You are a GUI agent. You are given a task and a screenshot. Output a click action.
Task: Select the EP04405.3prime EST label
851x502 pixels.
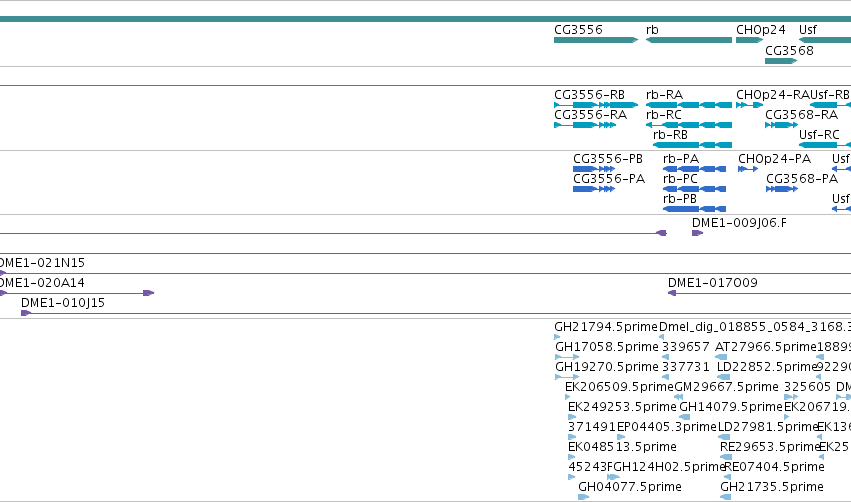667,427
